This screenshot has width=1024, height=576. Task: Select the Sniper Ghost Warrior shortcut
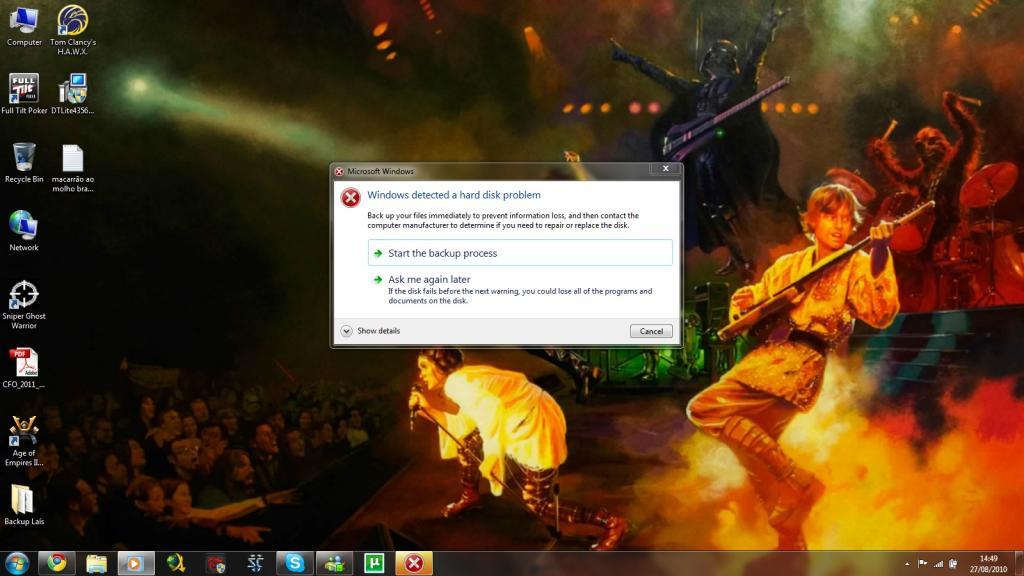(x=24, y=304)
